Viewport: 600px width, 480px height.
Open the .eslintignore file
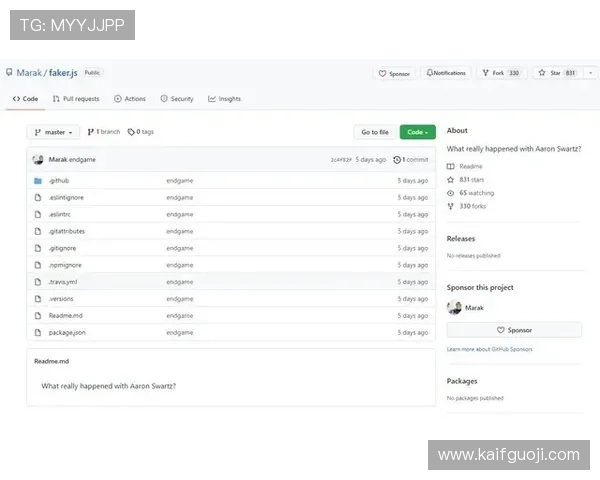(x=66, y=198)
